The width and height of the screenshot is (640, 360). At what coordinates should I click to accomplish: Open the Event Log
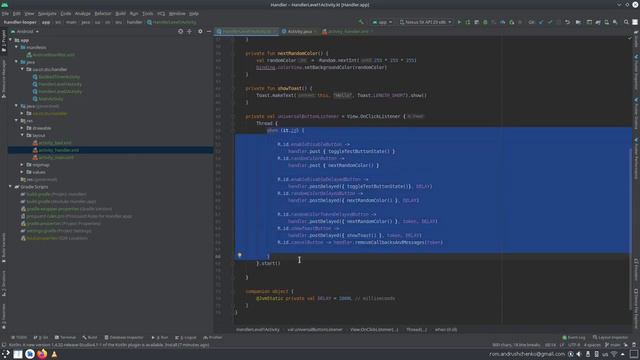pyautogui.click(x=574, y=338)
